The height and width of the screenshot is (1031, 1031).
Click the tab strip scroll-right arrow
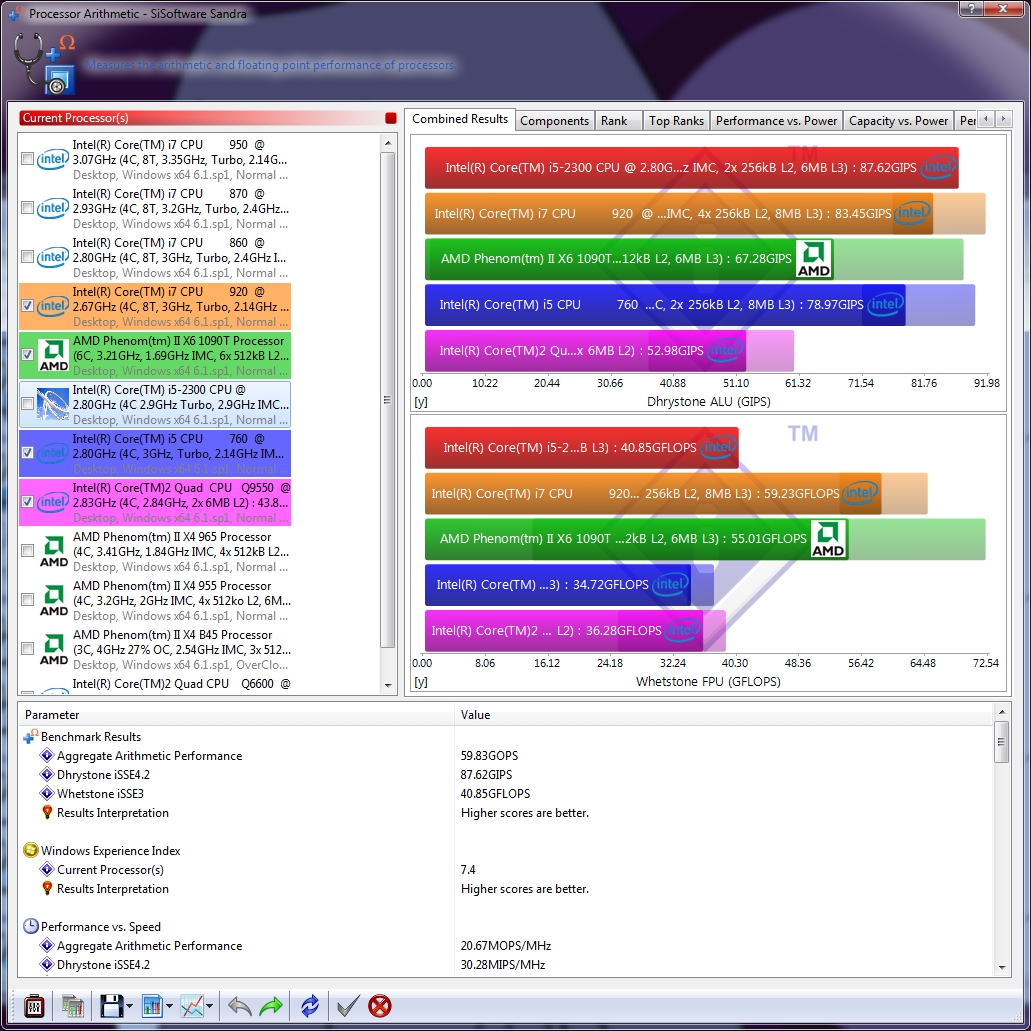[x=1003, y=119]
